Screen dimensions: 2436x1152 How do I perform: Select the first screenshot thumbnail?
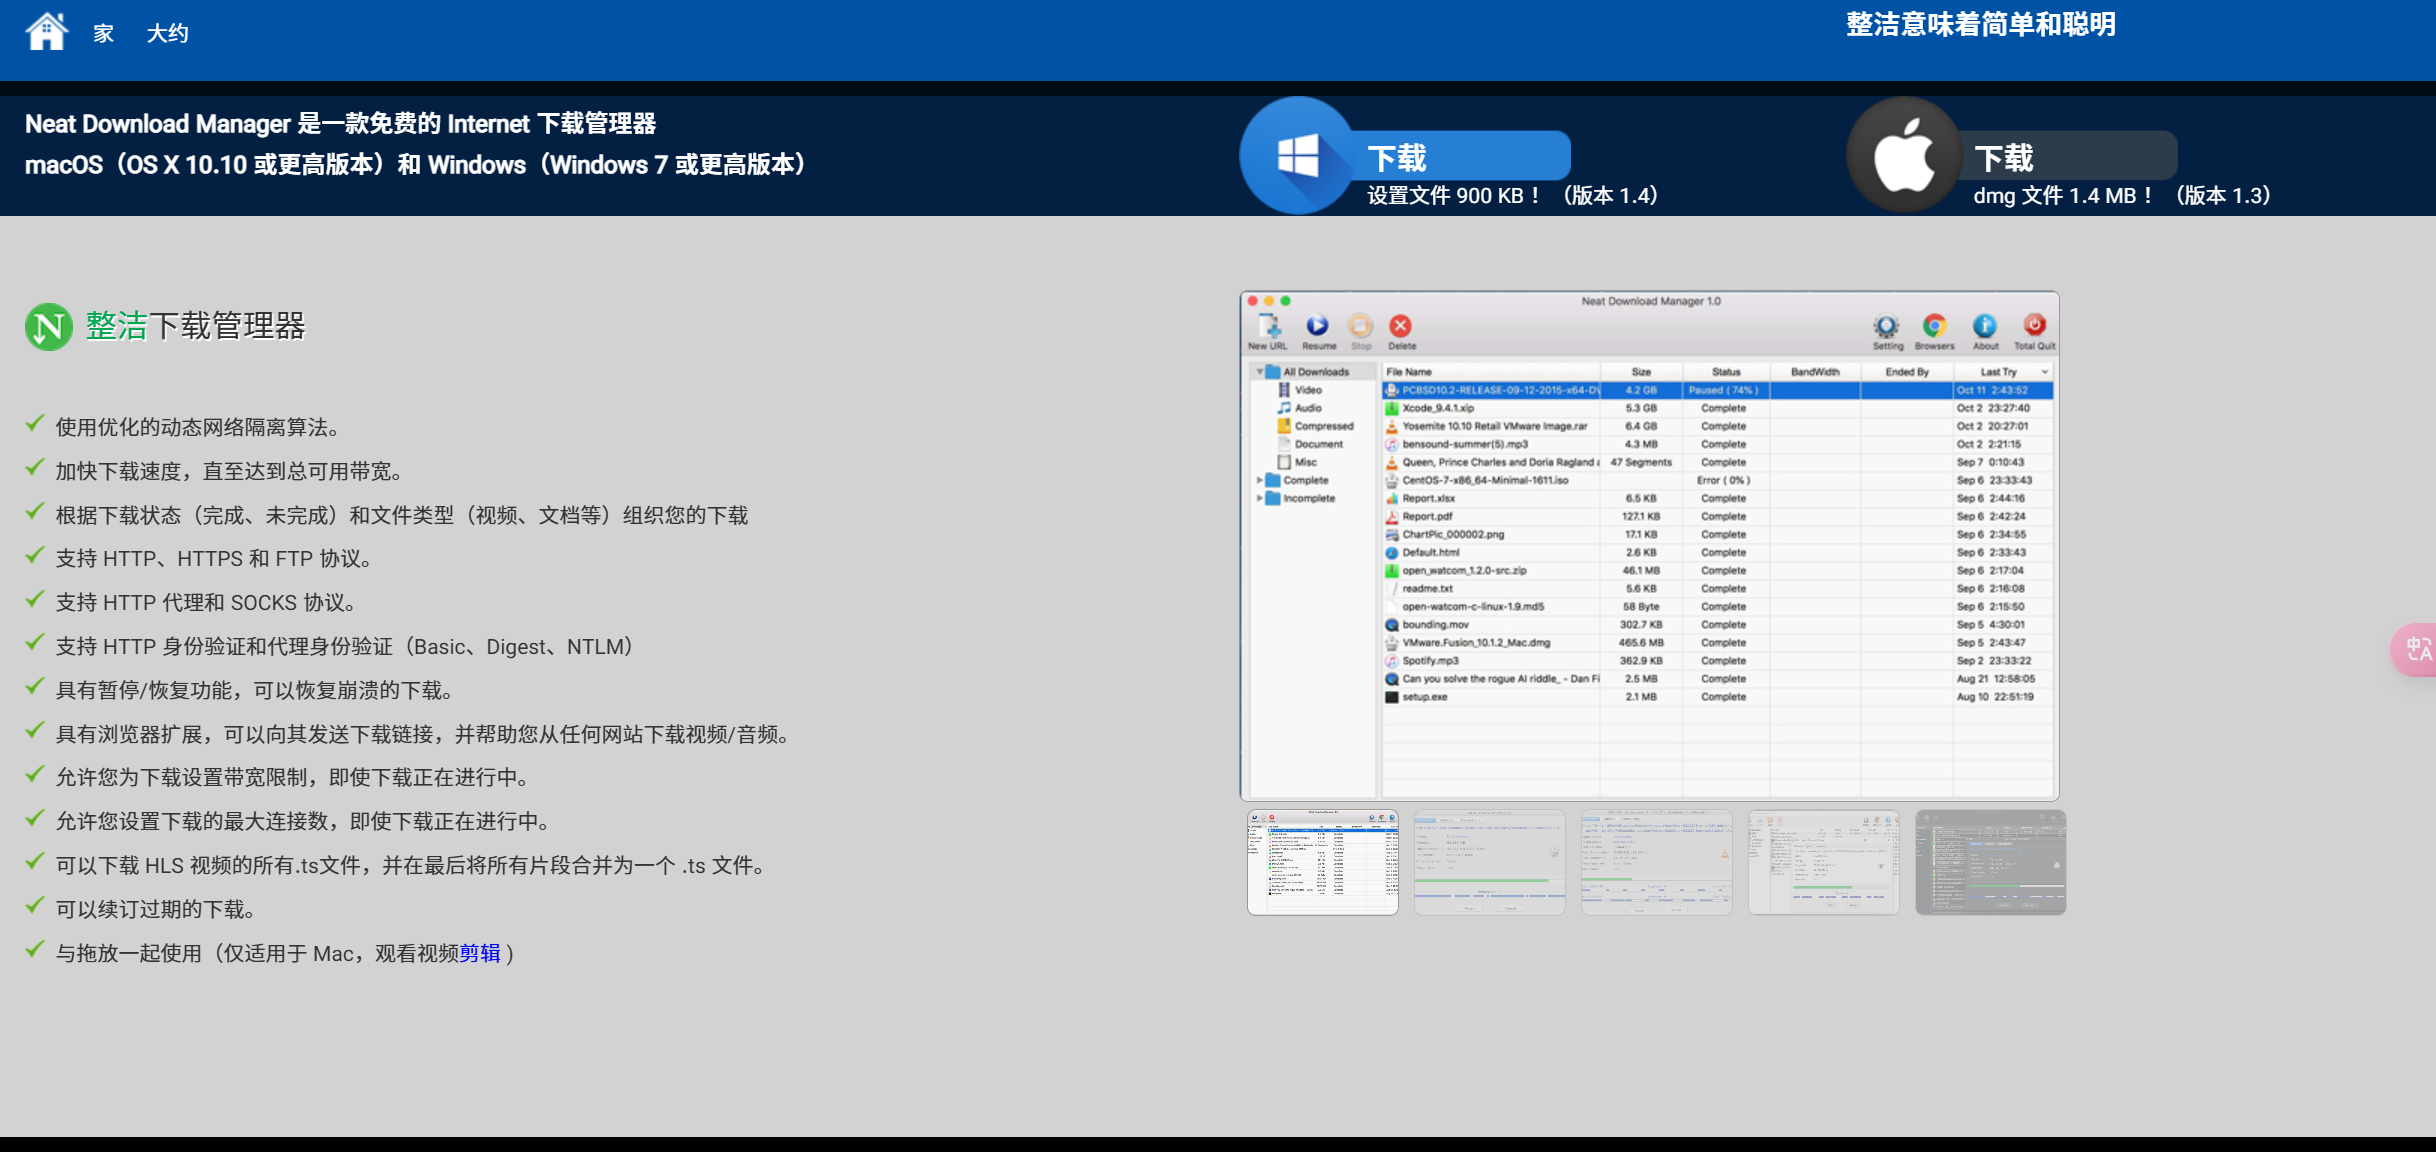pyautogui.click(x=1322, y=862)
